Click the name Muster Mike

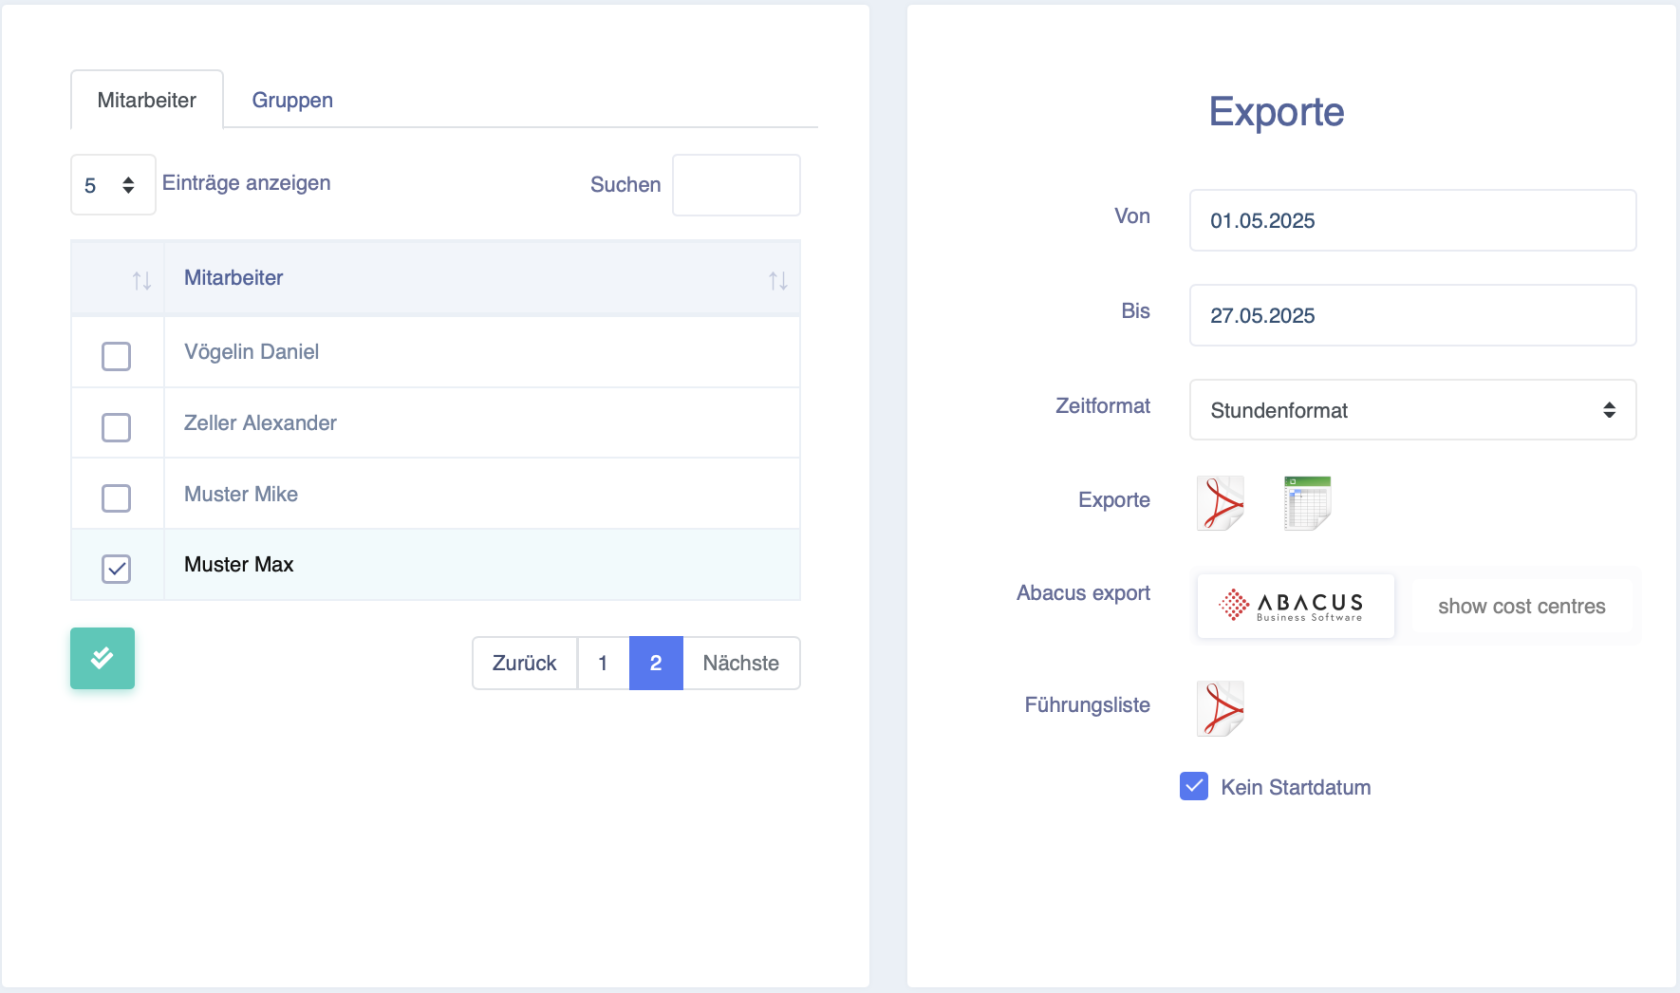tap(241, 494)
